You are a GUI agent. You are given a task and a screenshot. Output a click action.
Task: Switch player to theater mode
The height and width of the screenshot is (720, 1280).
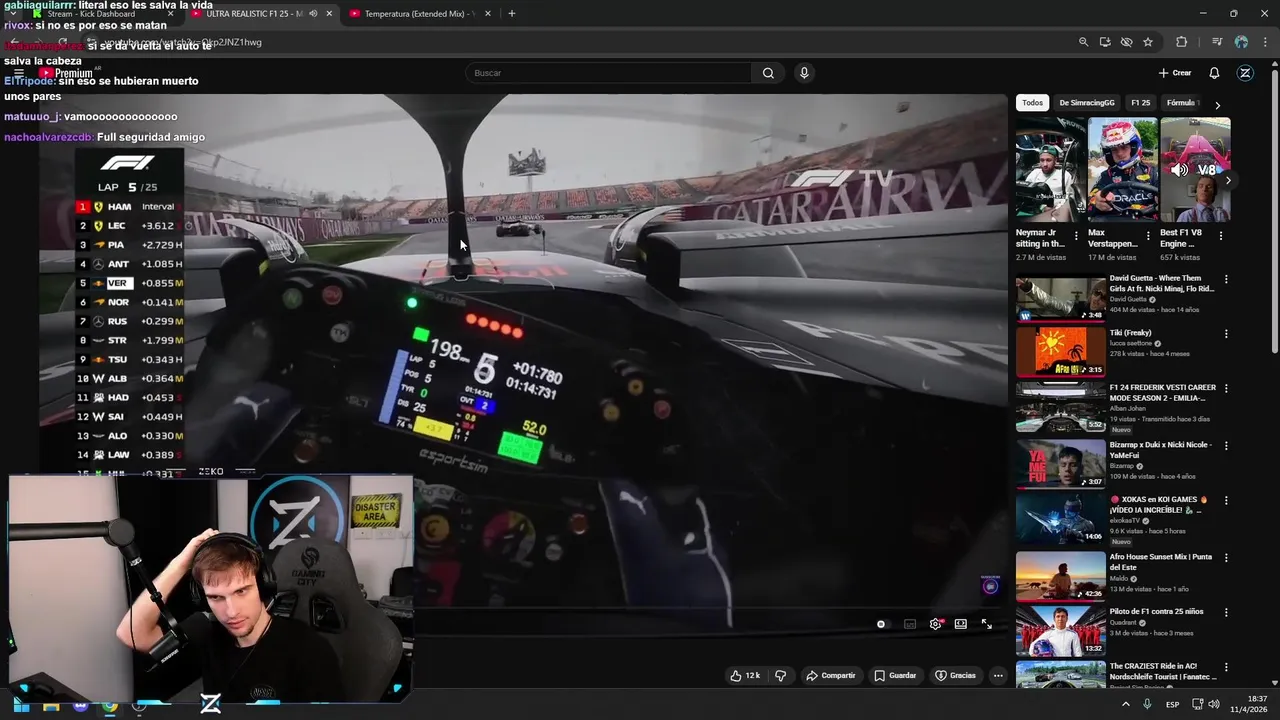click(x=961, y=624)
